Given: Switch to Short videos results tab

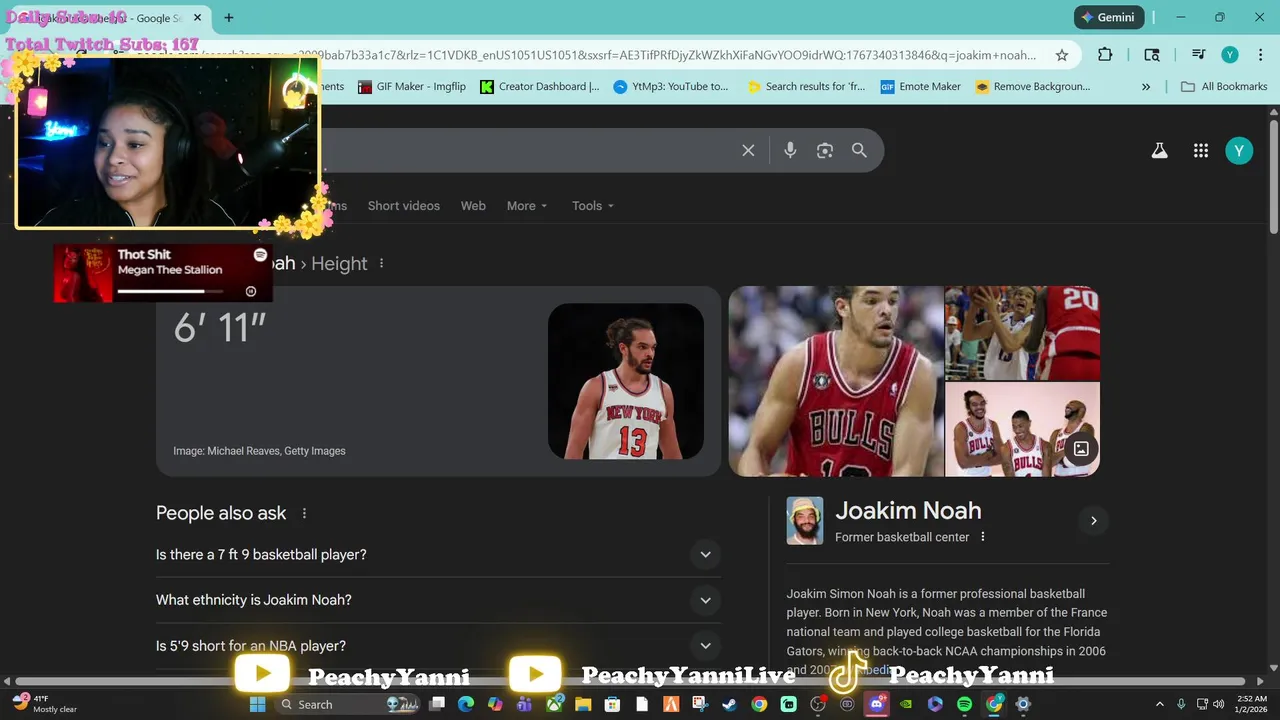Looking at the screenshot, I should (404, 206).
